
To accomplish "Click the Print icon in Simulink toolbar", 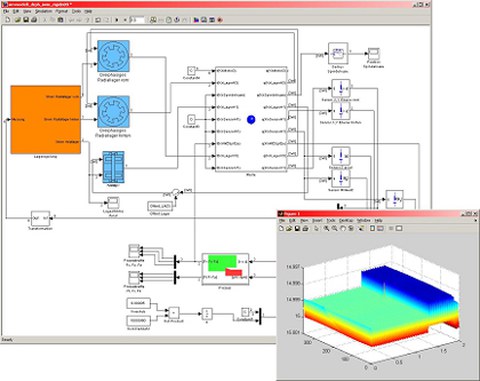I will pyautogui.click(x=34, y=20).
